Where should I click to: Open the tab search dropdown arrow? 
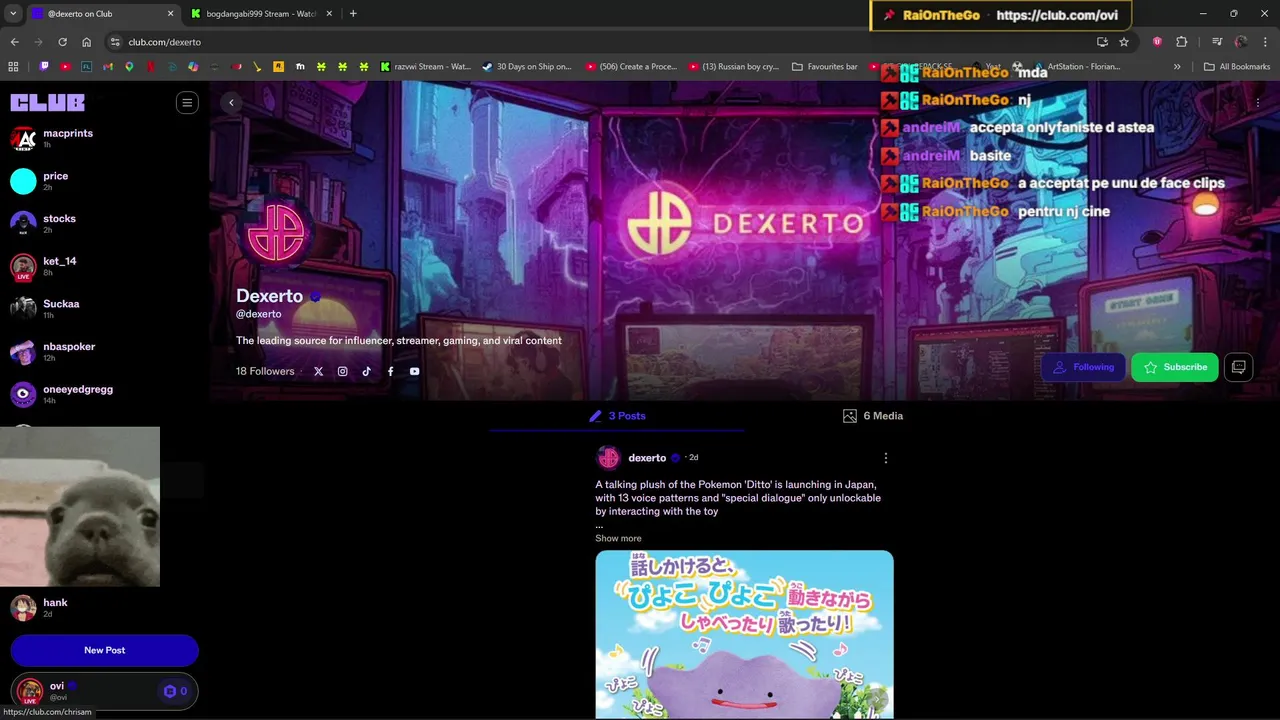click(x=13, y=14)
